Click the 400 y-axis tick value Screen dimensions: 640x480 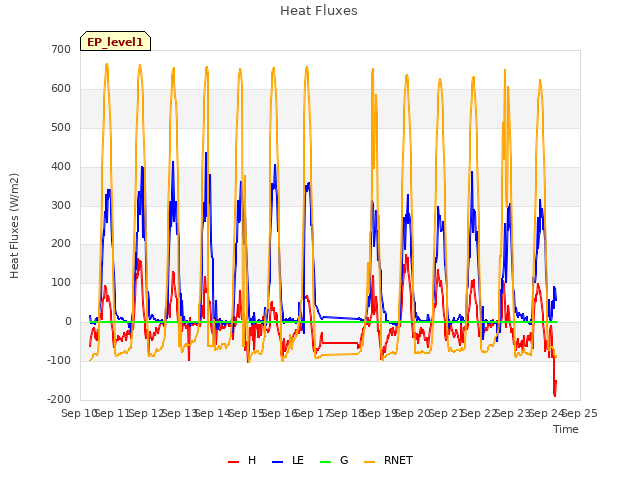point(61,167)
